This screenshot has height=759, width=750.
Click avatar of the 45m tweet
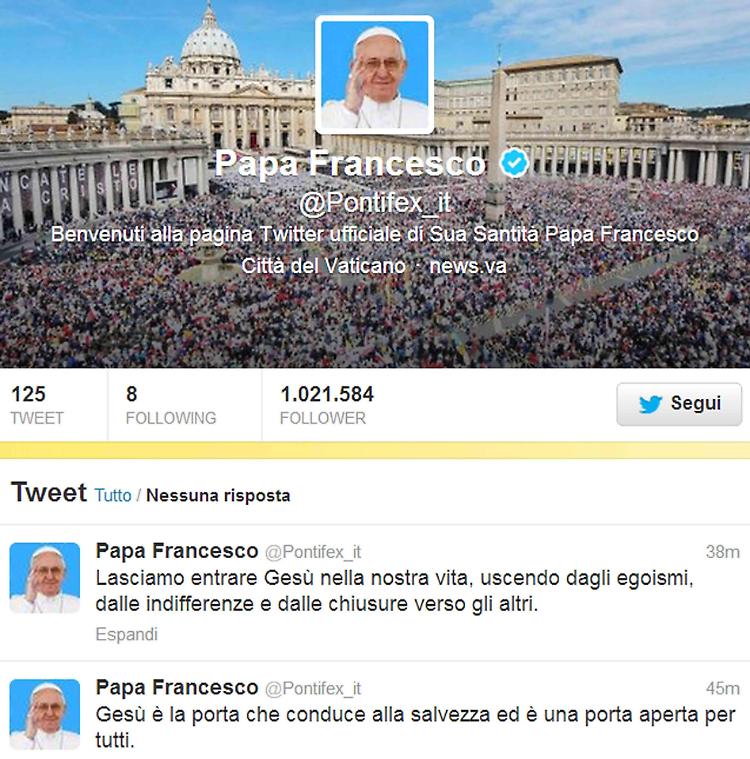(x=45, y=714)
